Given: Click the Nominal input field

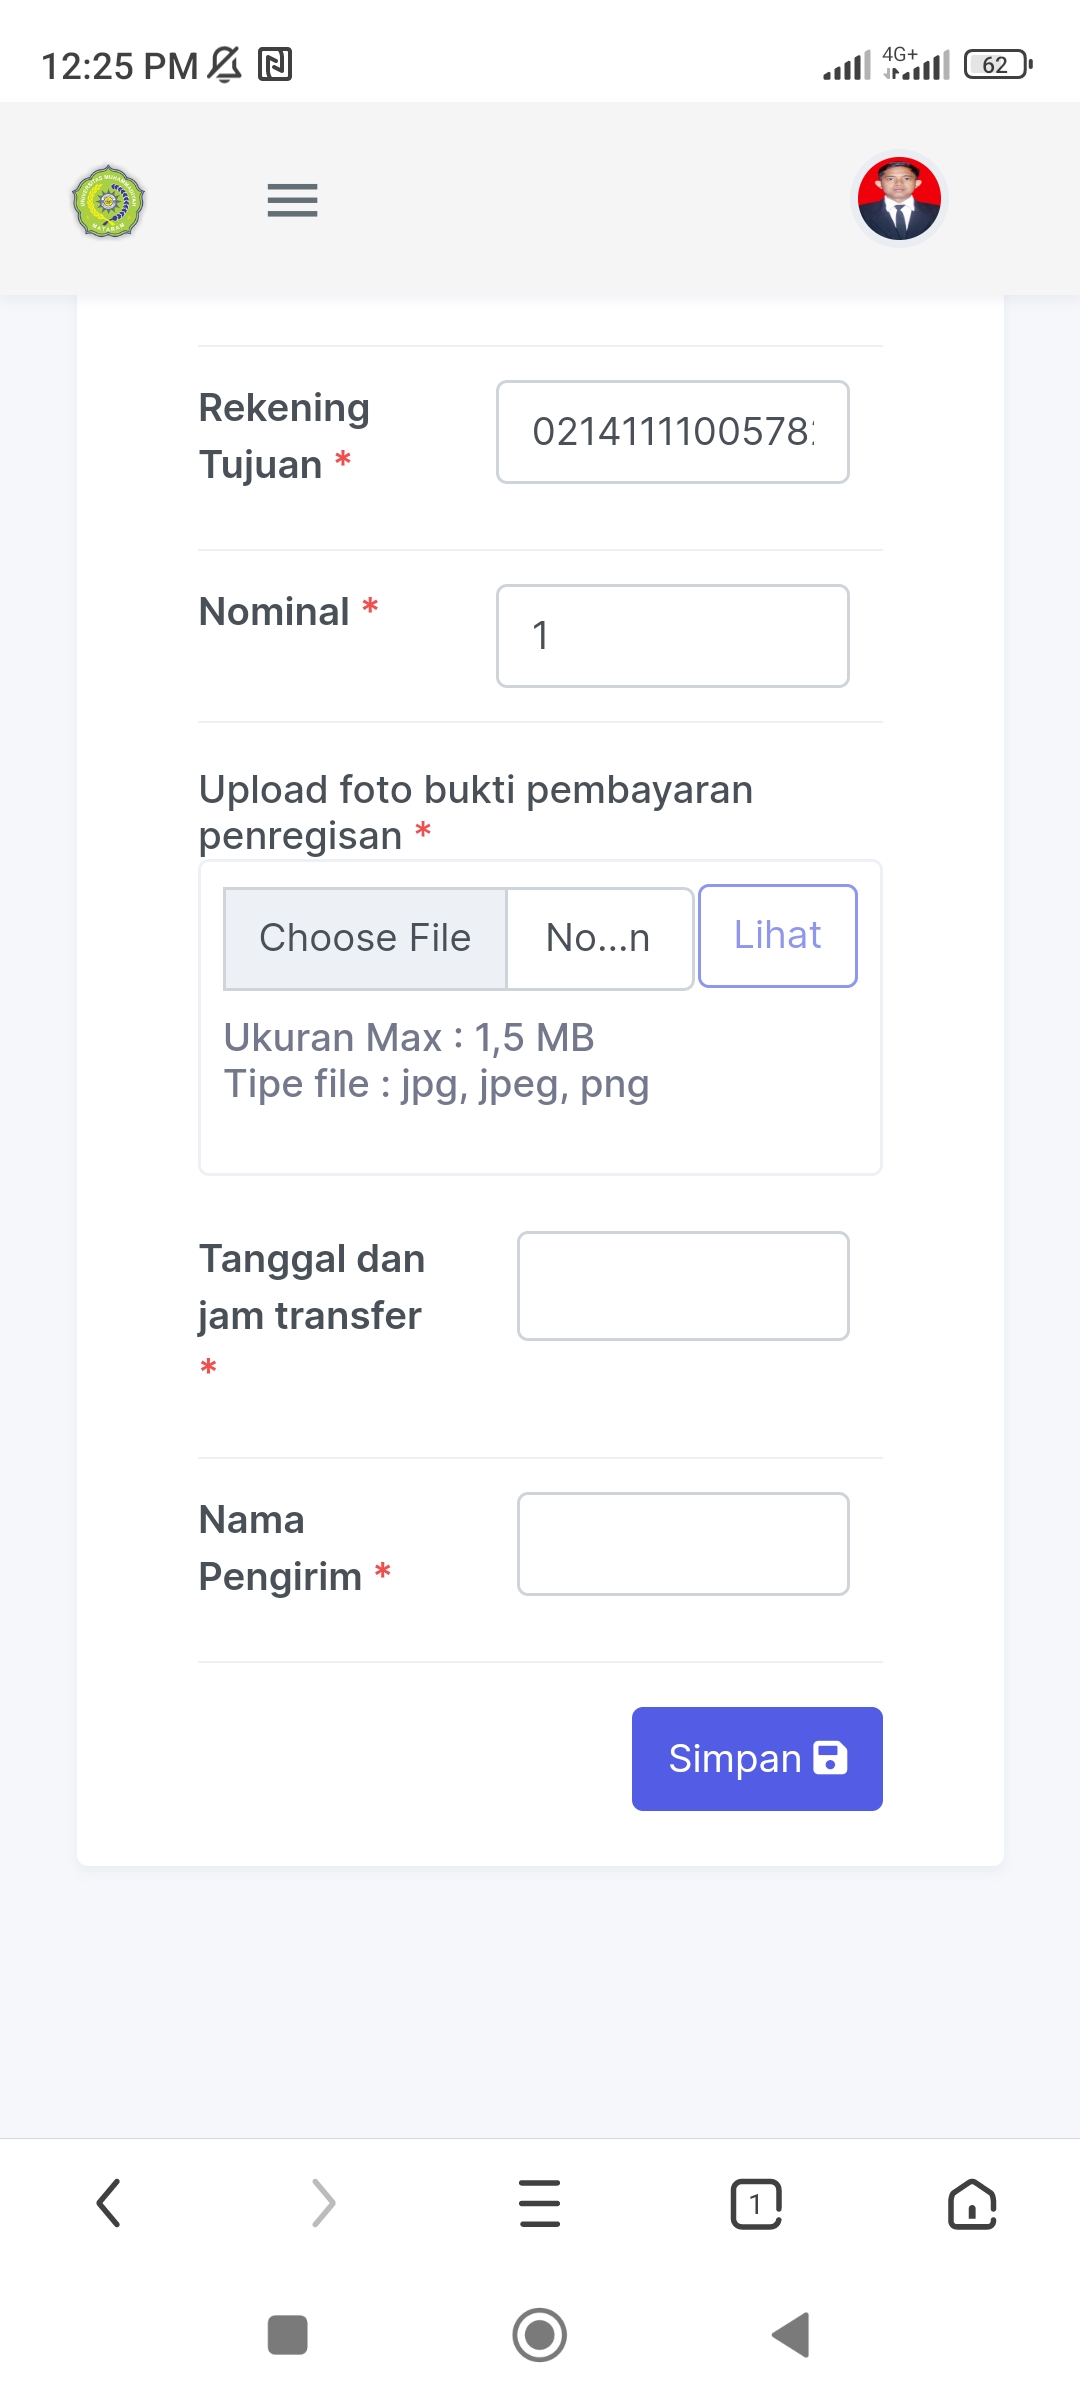Looking at the screenshot, I should coord(672,636).
